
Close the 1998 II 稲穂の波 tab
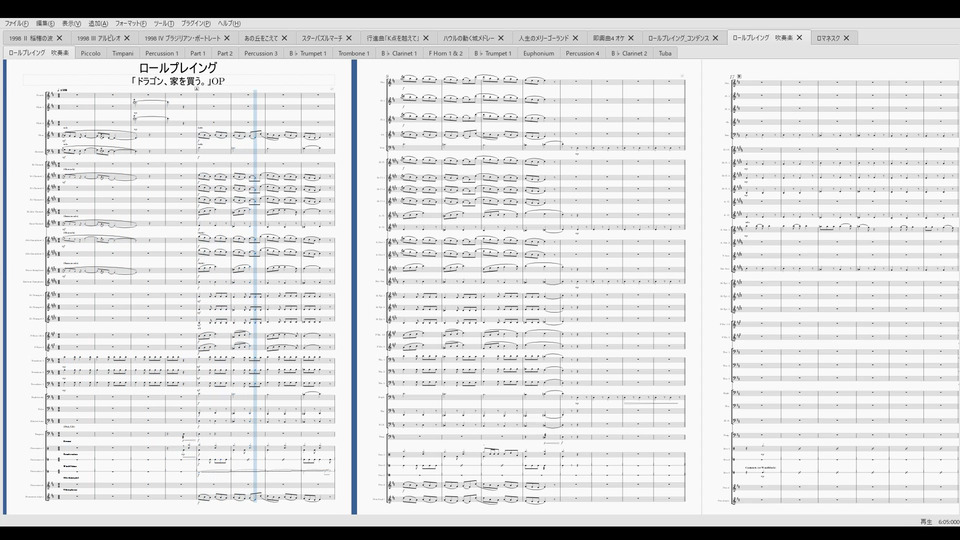[59, 38]
